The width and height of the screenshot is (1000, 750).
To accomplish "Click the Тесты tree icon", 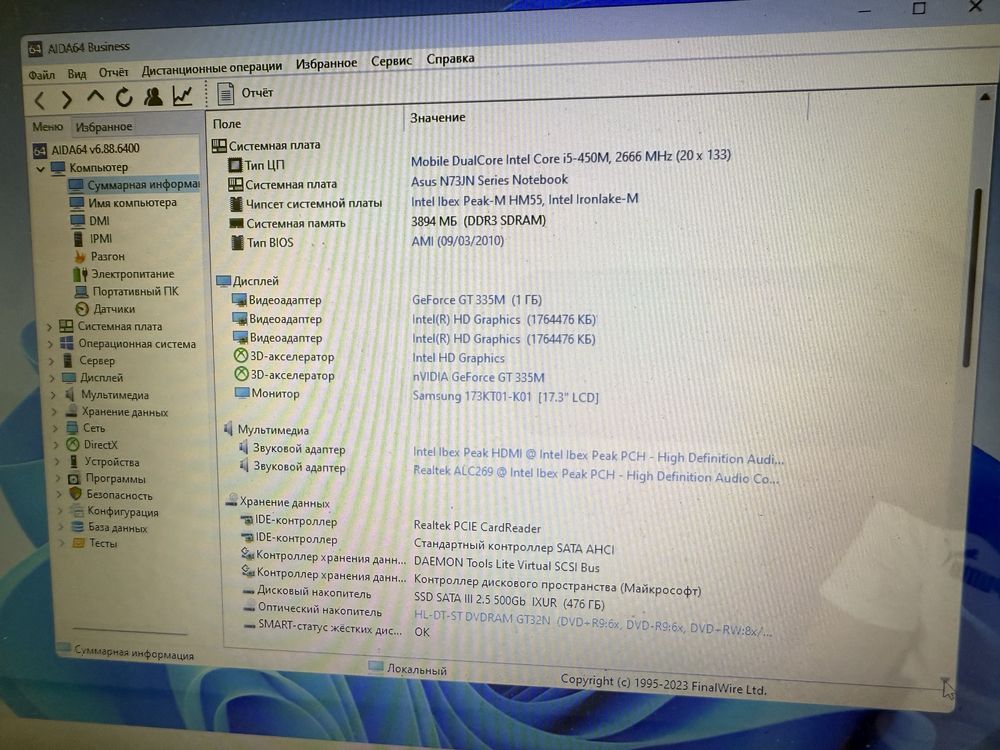I will (x=78, y=543).
